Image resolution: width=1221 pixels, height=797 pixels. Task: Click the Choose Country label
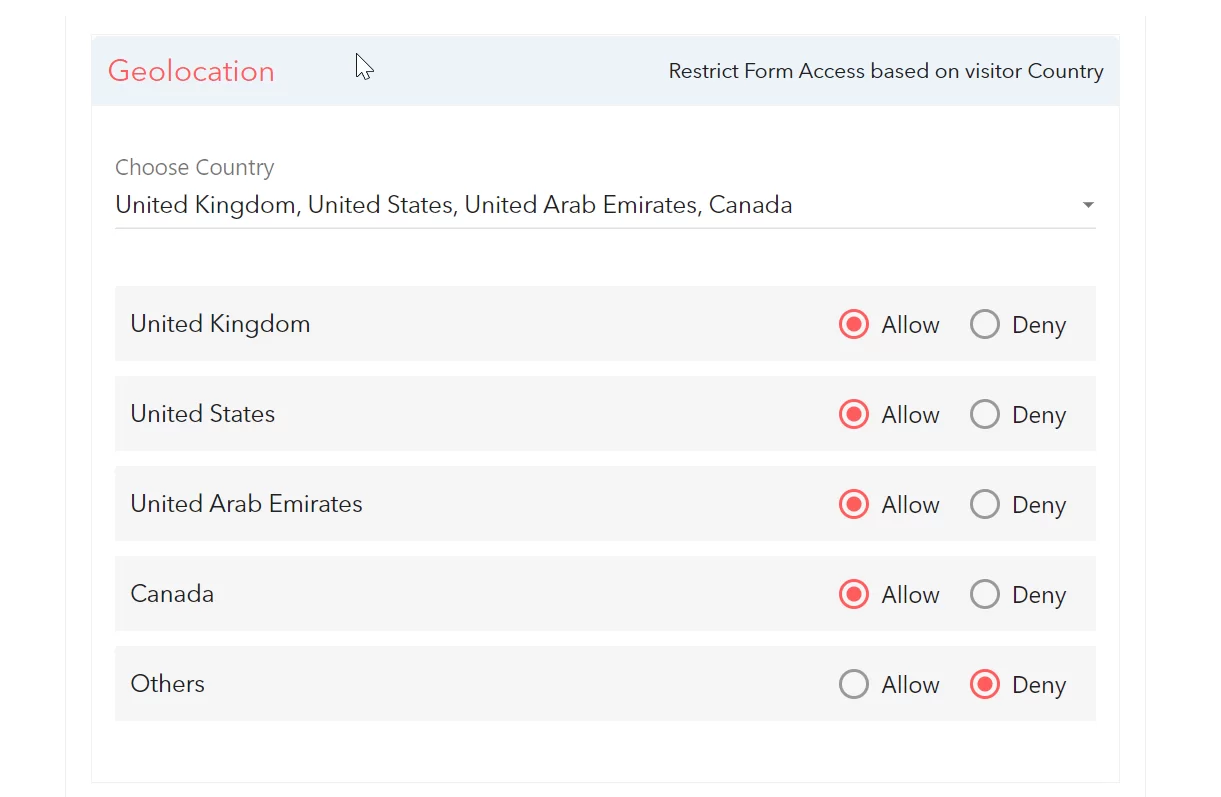(x=194, y=168)
